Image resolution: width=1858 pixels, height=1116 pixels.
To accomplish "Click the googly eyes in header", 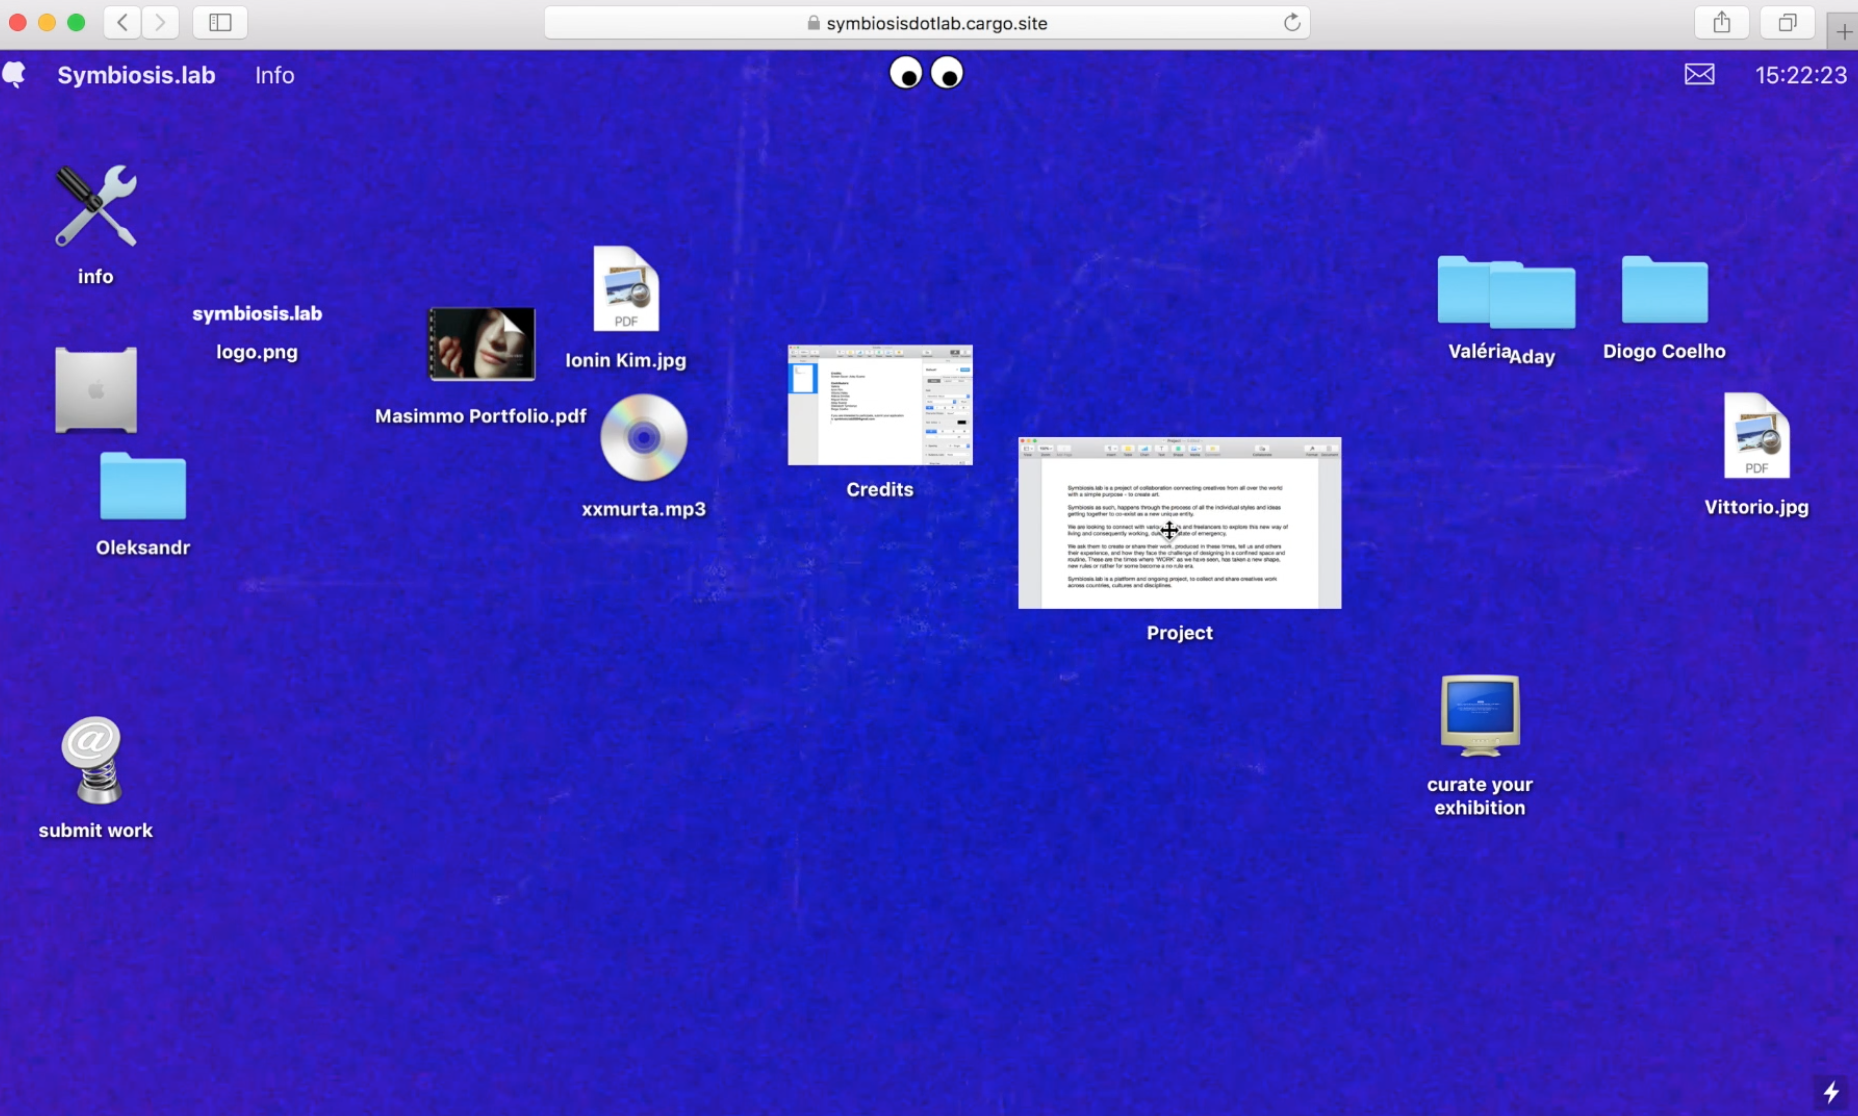I will coord(926,74).
